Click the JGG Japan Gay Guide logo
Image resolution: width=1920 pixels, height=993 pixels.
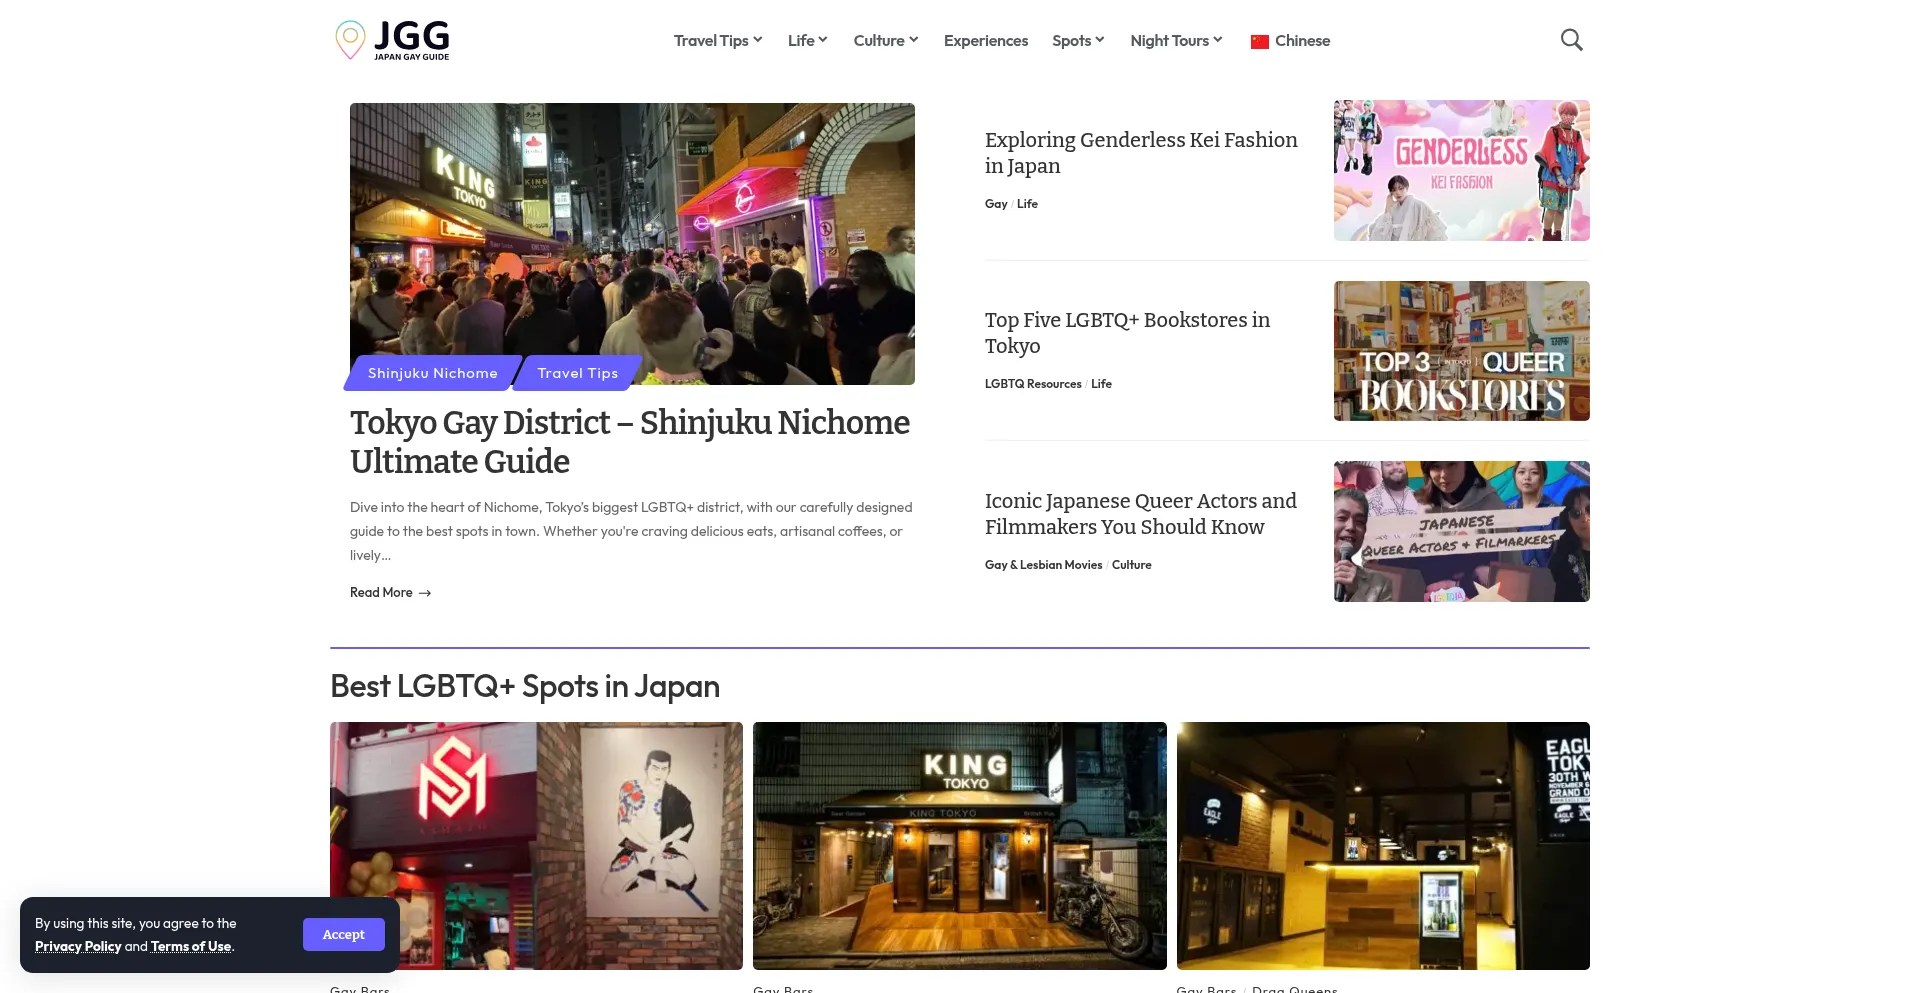point(392,40)
